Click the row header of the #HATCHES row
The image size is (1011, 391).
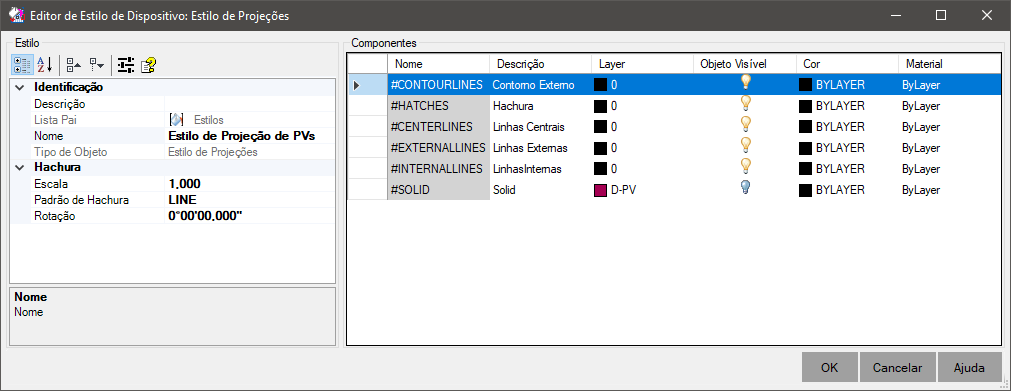(x=368, y=106)
